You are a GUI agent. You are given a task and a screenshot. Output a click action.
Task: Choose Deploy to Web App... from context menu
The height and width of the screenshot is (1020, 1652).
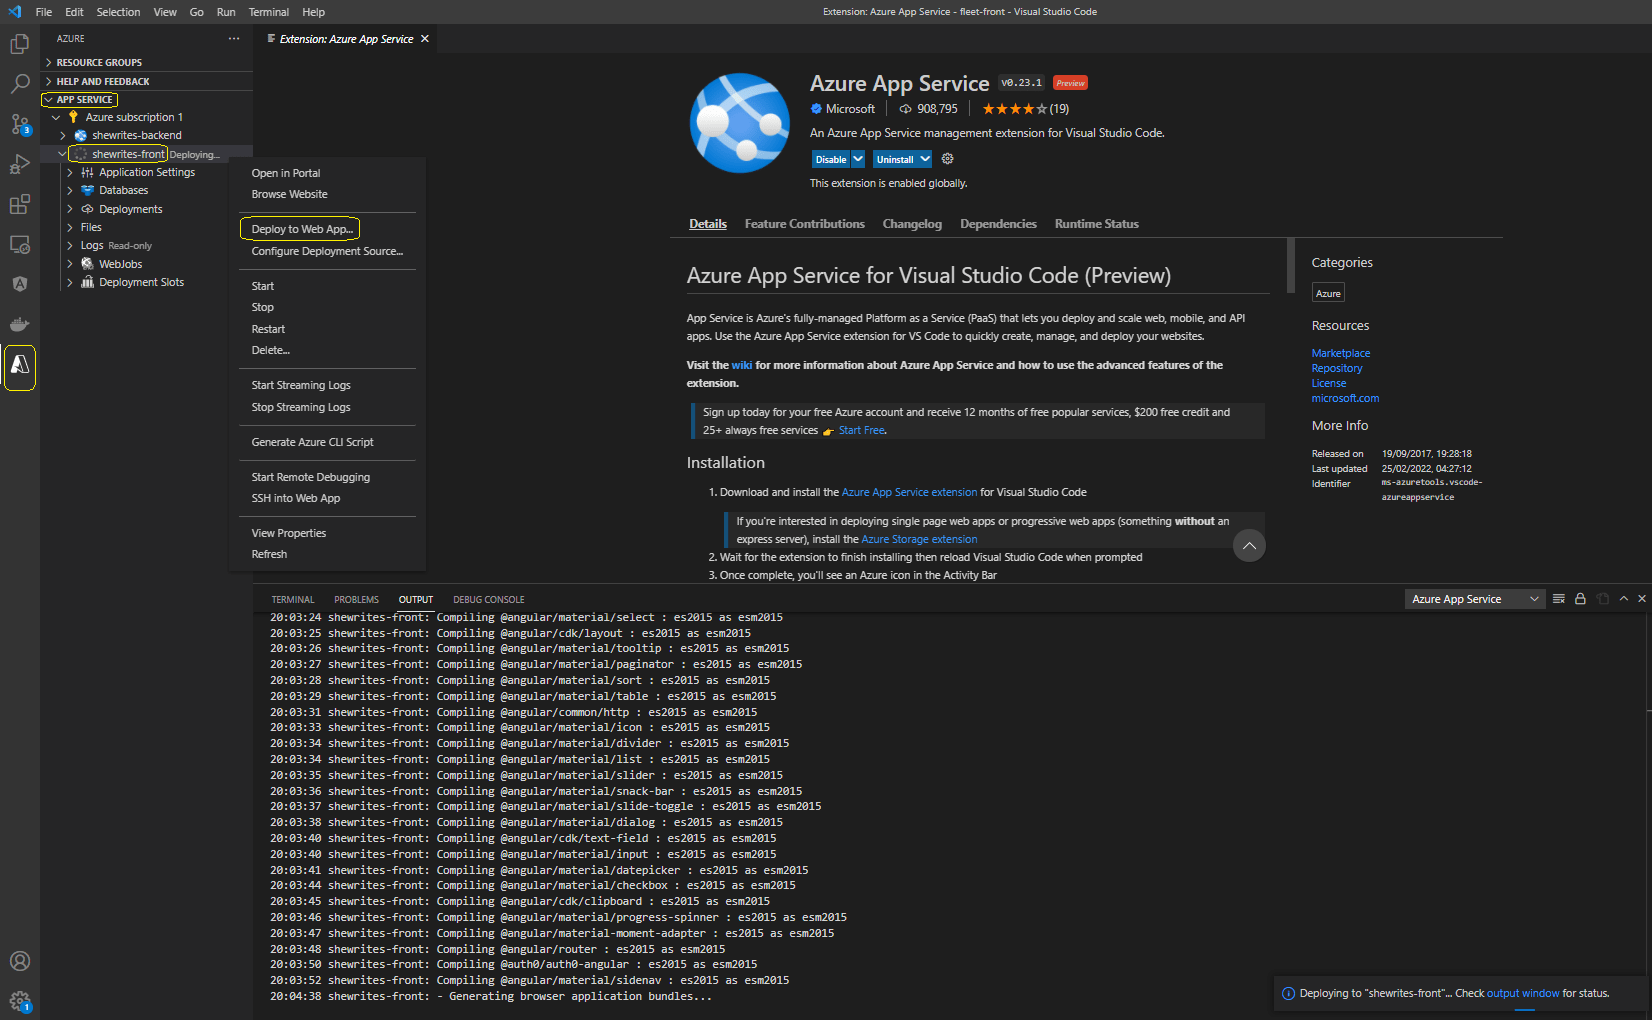tap(300, 229)
